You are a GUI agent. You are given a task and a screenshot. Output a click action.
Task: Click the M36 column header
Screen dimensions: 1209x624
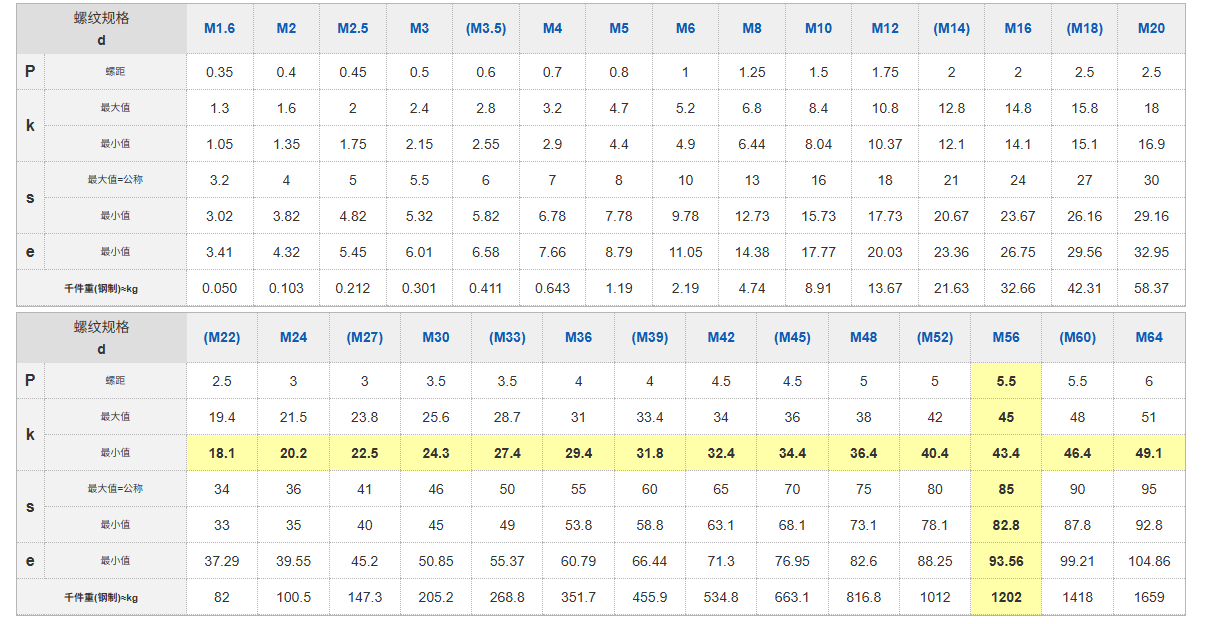[578, 337]
